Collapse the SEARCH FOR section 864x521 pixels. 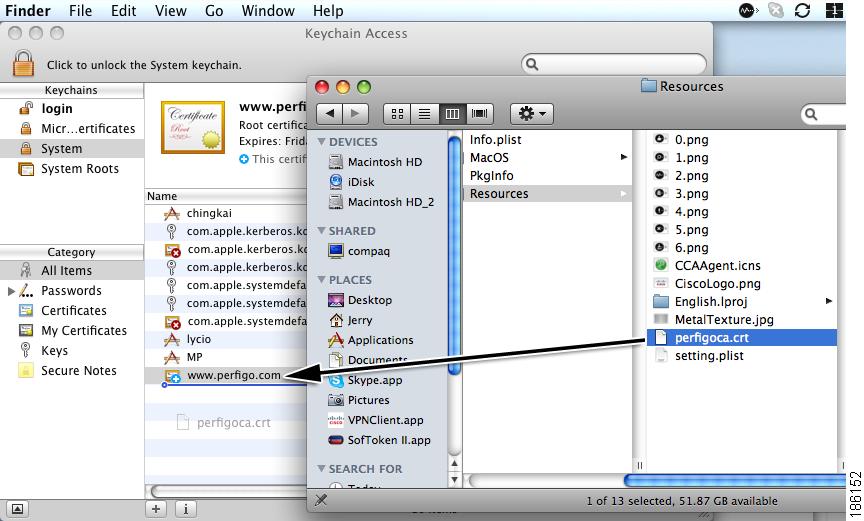321,469
